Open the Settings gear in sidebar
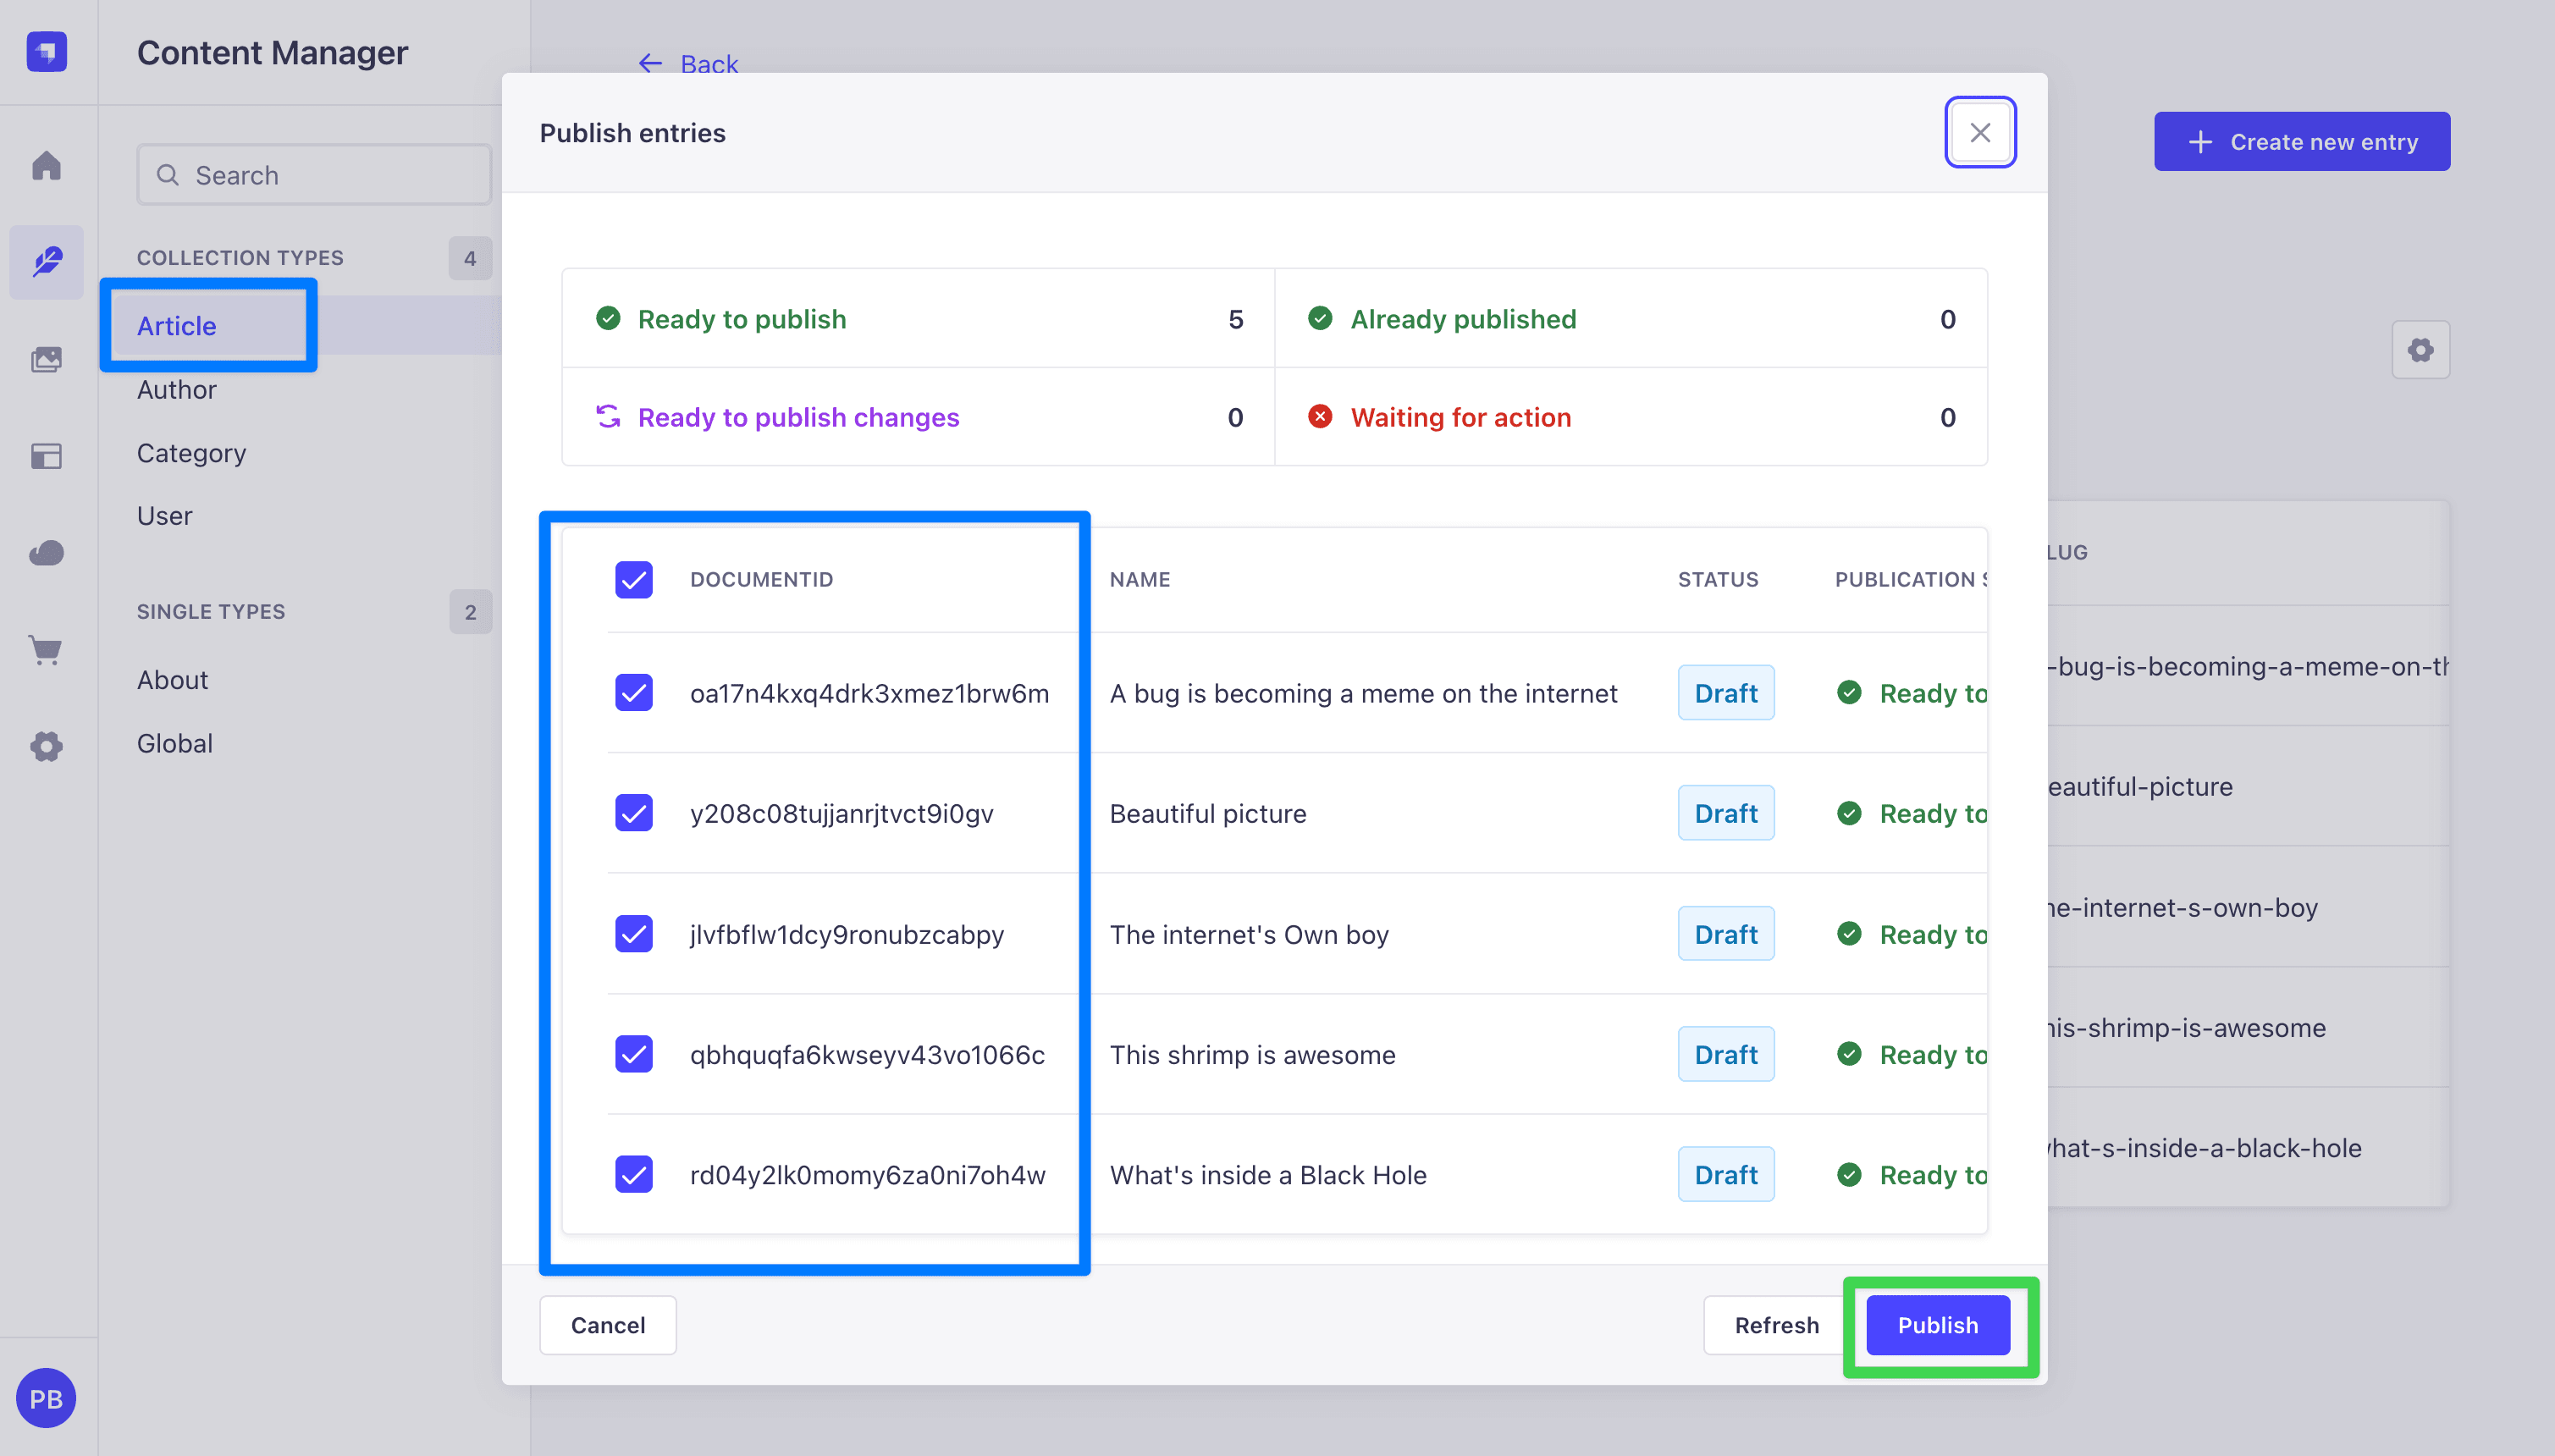The image size is (2555, 1456). 46,746
